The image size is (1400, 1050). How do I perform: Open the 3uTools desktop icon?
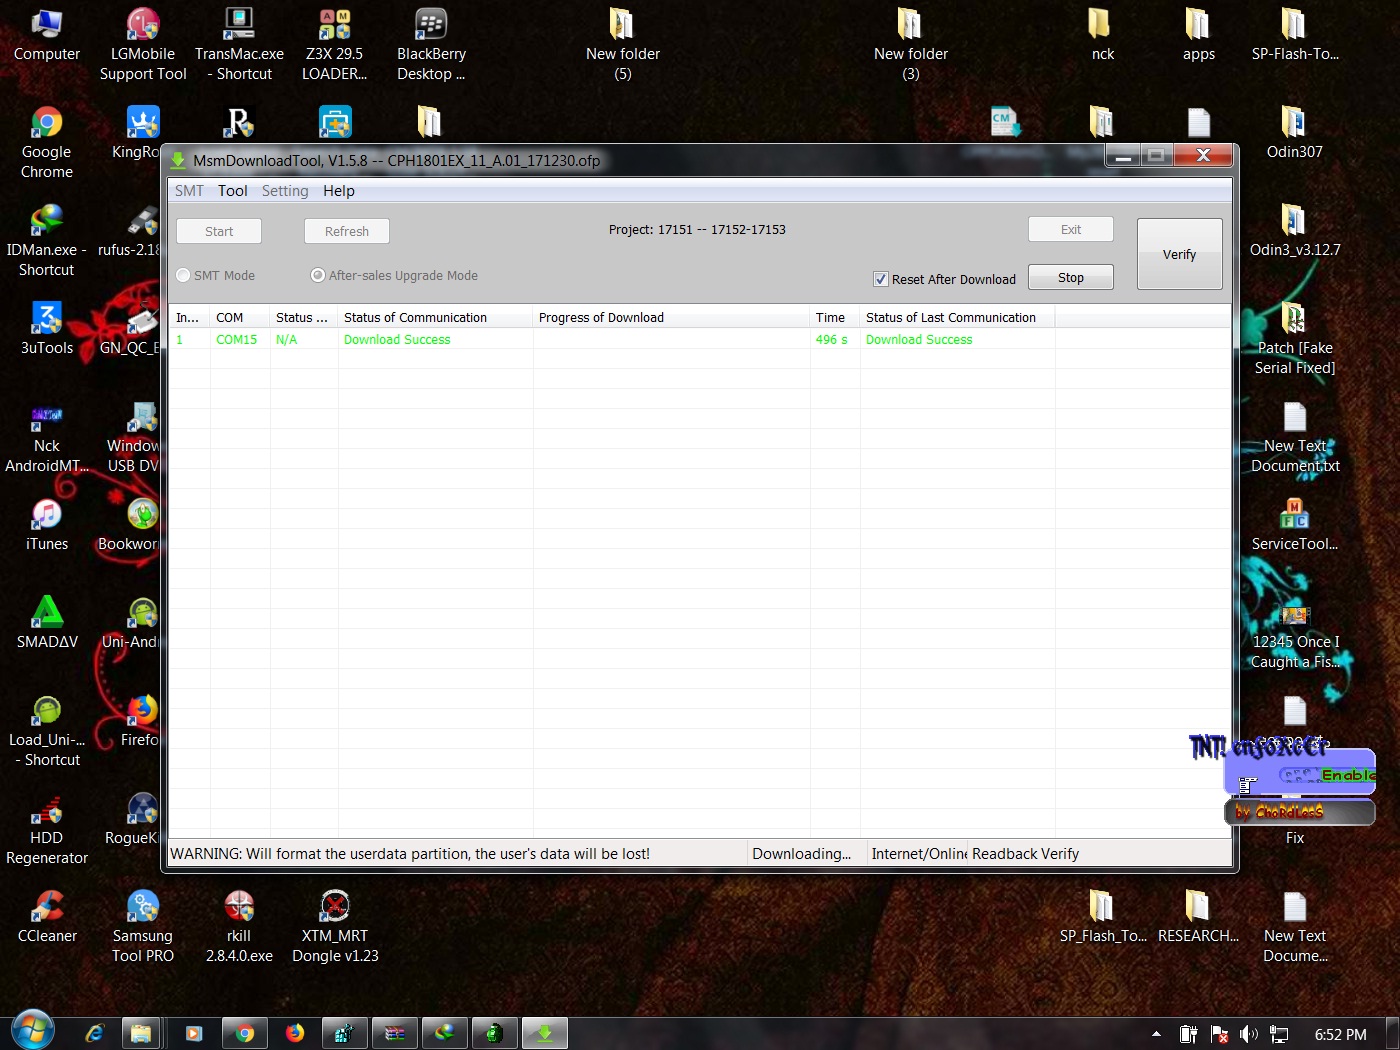(x=47, y=329)
